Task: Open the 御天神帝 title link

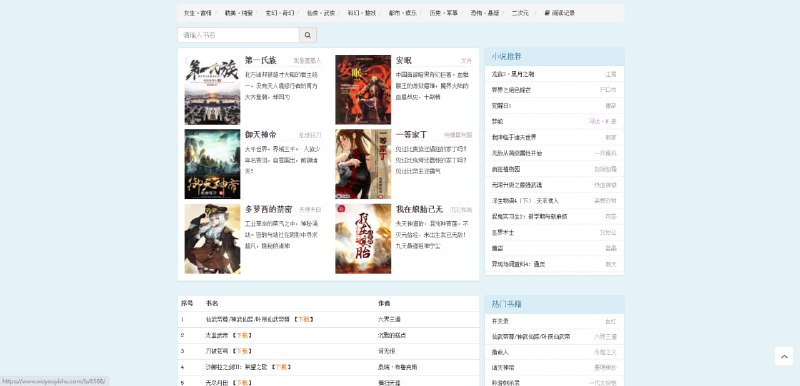Action: tap(260, 135)
